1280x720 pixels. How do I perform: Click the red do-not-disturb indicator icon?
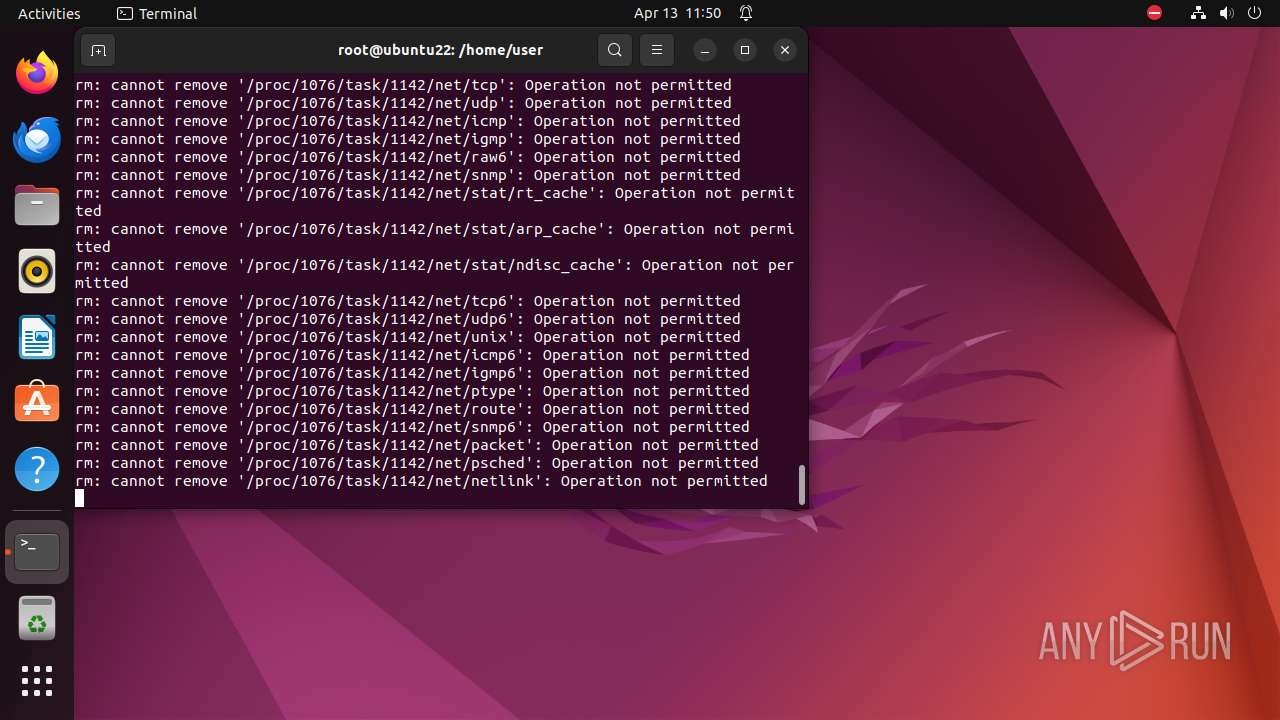point(1155,13)
